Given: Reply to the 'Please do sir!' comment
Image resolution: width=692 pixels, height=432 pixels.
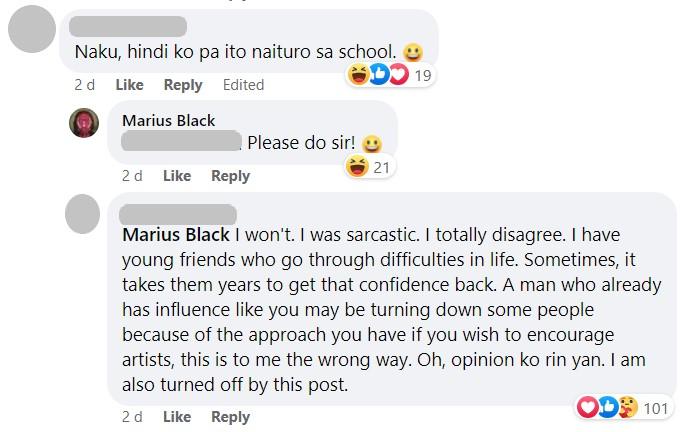Looking at the screenshot, I should click(231, 176).
